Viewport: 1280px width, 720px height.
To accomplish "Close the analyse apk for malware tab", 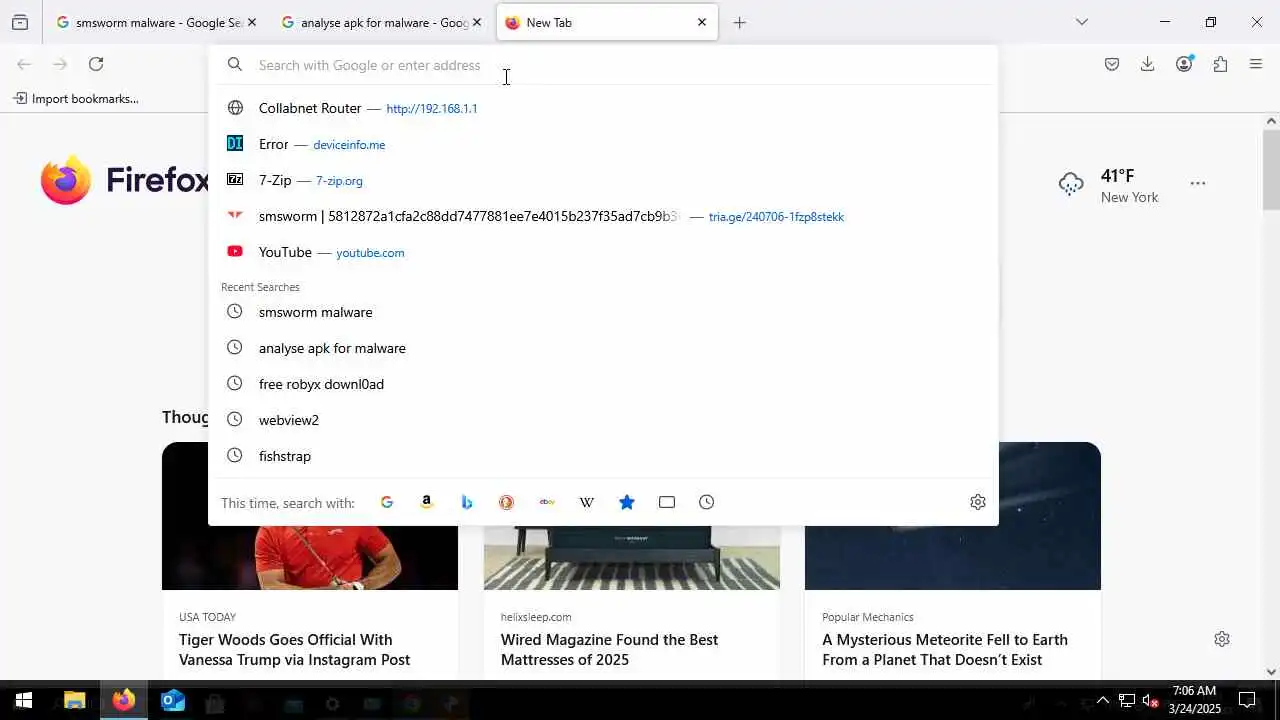I will pyautogui.click(x=476, y=22).
